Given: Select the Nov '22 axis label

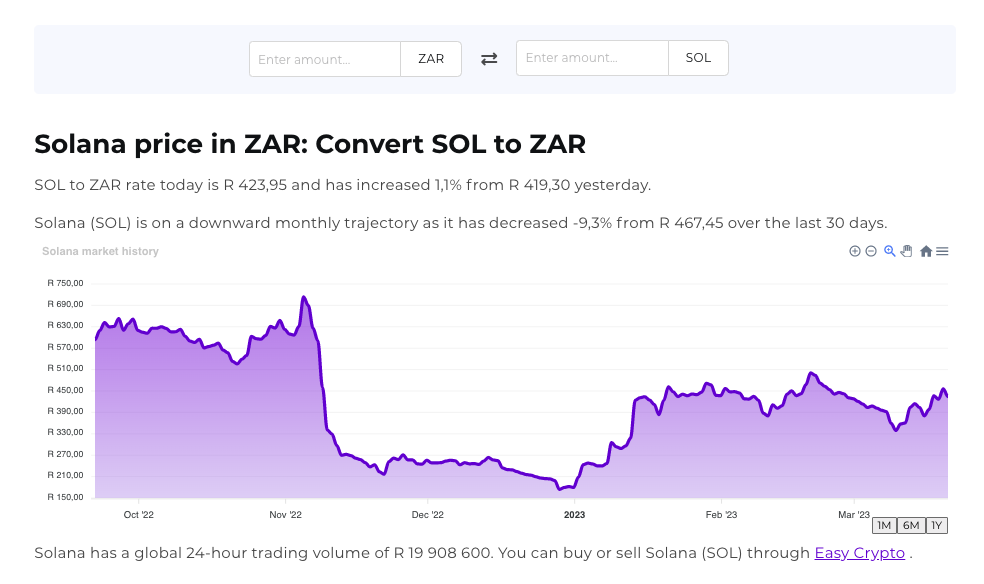Looking at the screenshot, I should click(286, 514).
